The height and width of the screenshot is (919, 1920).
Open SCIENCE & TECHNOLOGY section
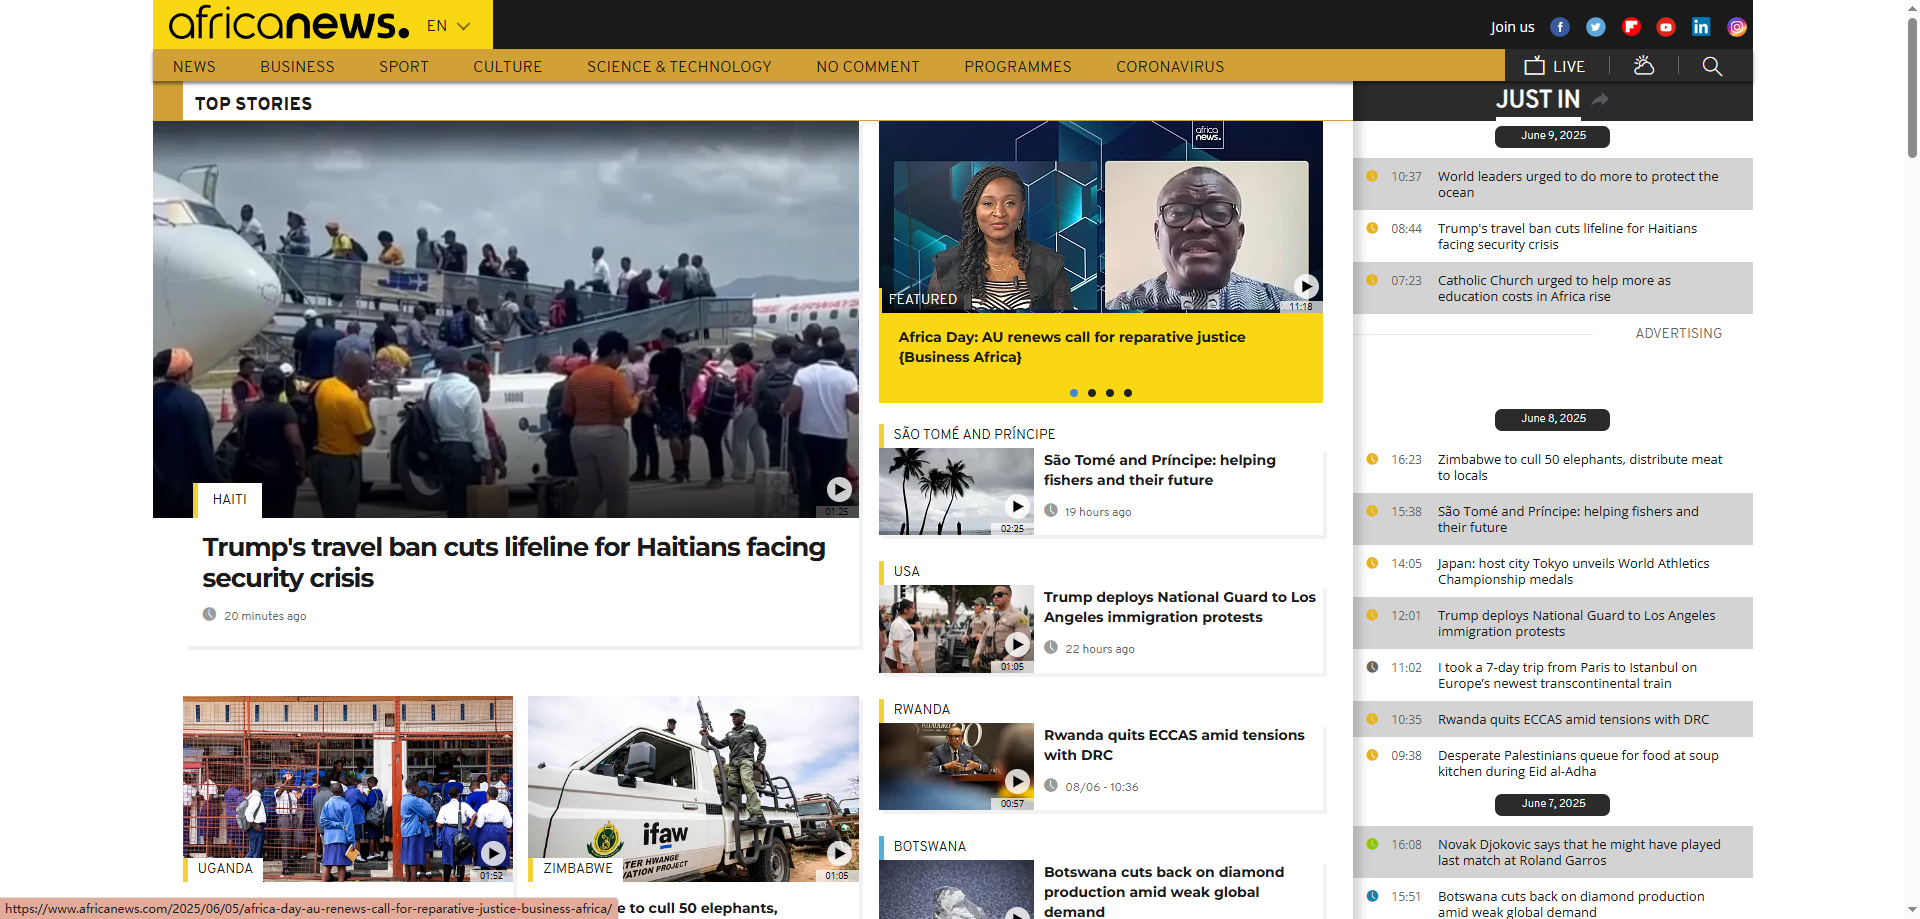679,66
